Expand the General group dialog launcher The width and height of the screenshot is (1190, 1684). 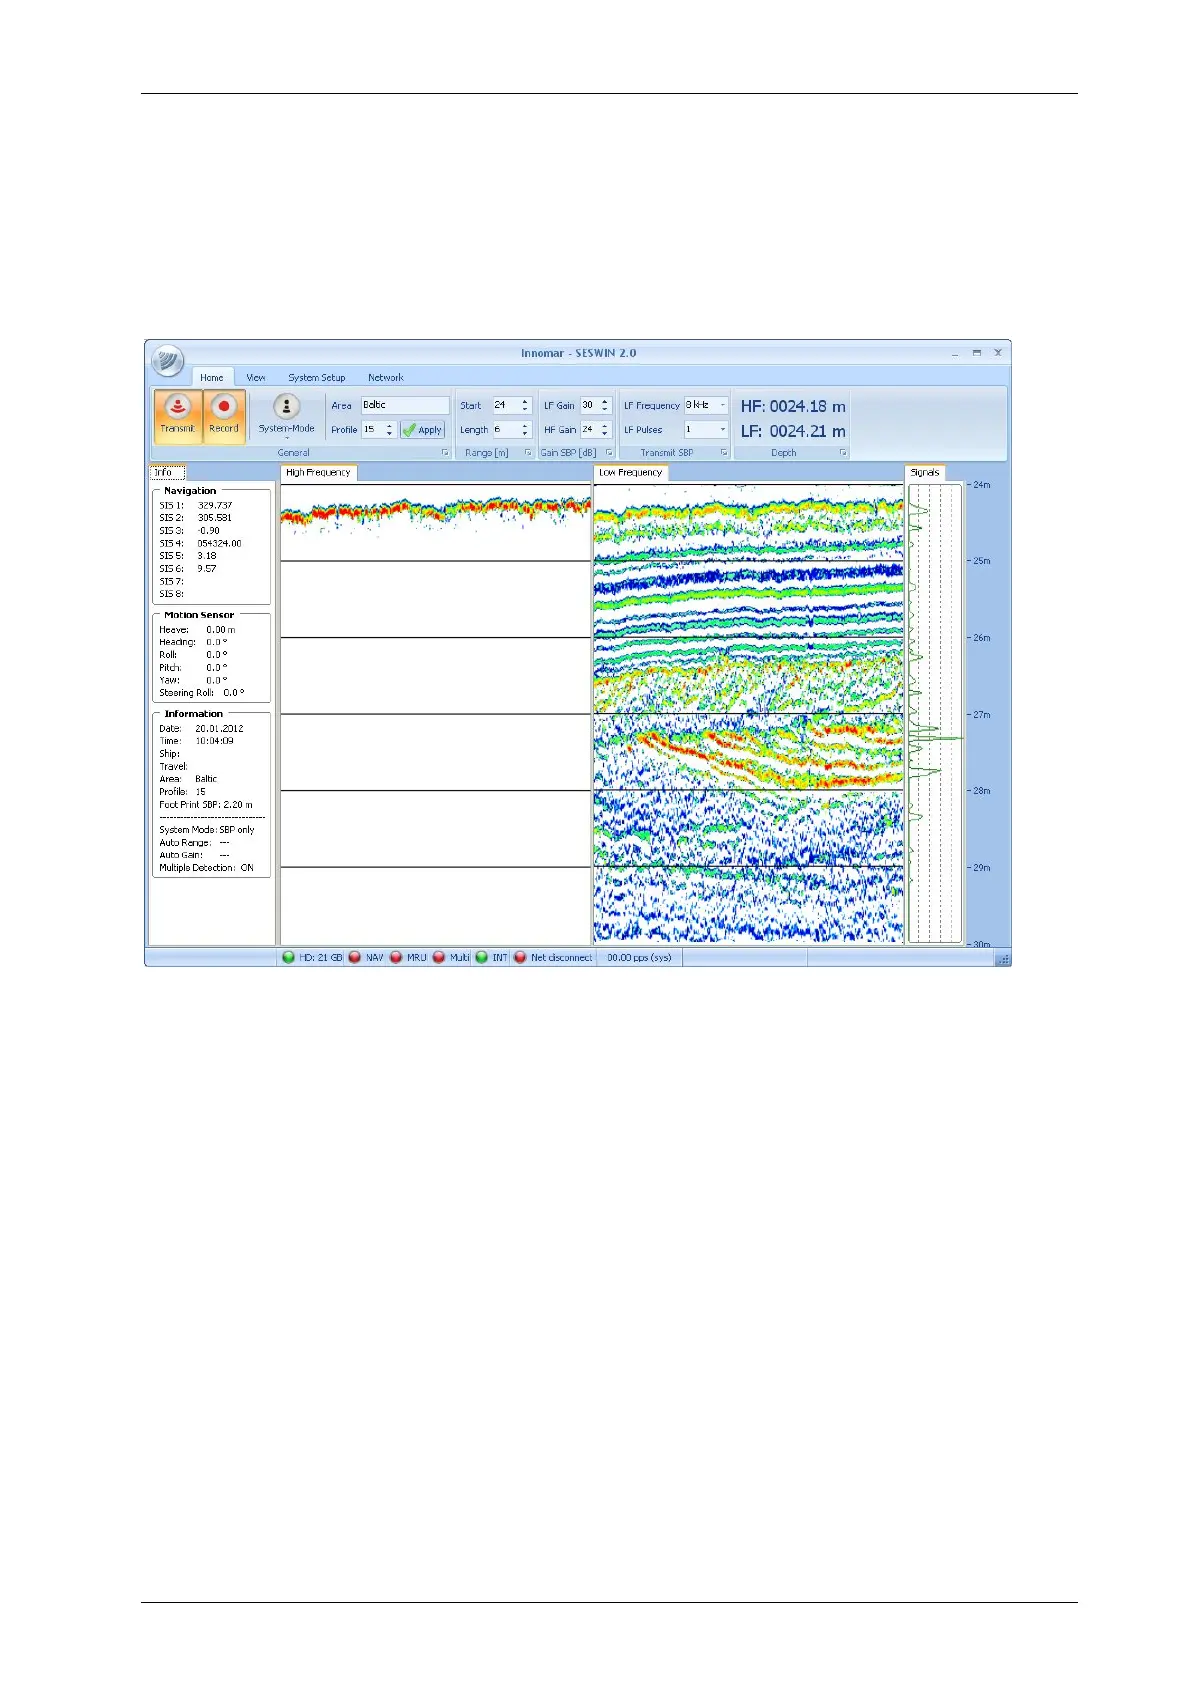(445, 453)
